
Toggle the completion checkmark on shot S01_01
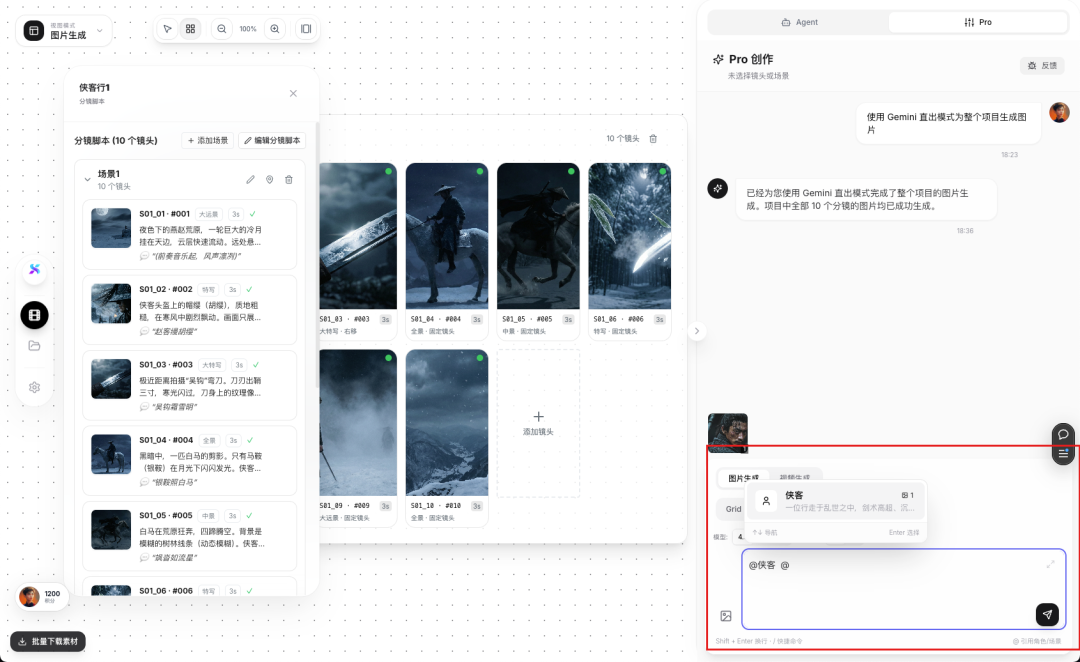coord(253,213)
